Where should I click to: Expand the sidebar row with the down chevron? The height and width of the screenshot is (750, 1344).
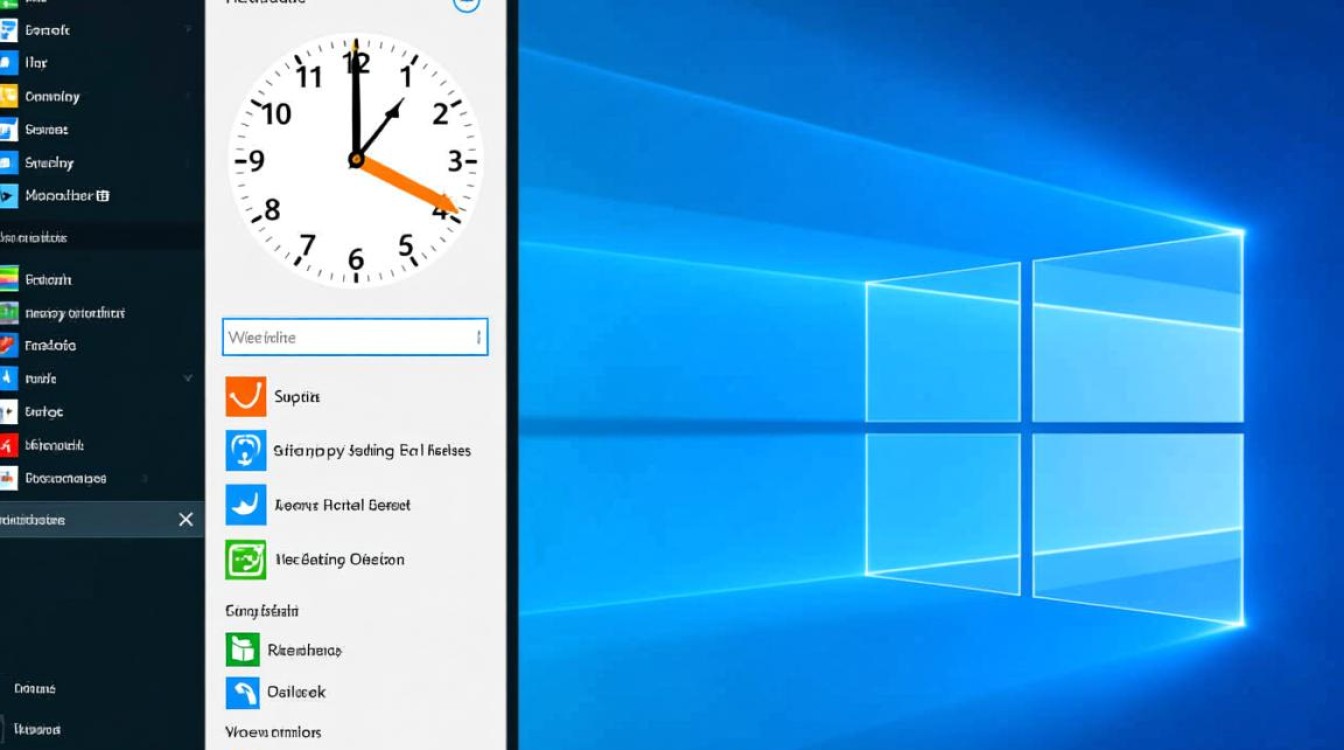point(187,378)
